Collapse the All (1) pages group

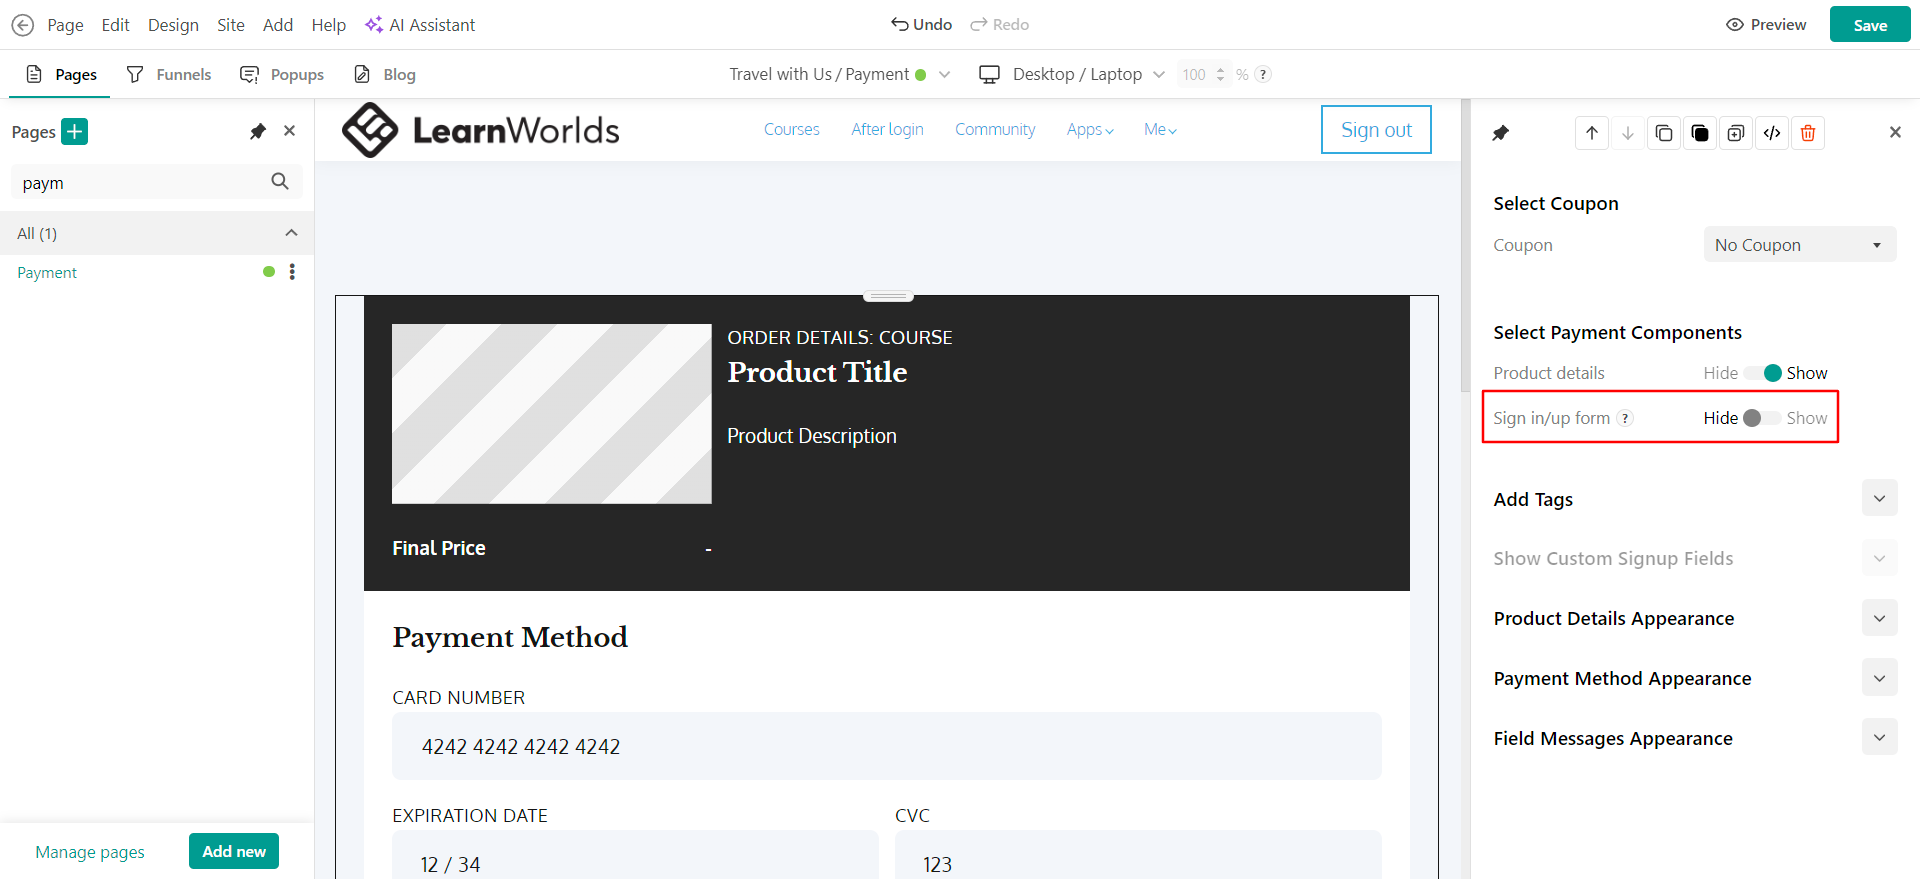click(x=291, y=233)
